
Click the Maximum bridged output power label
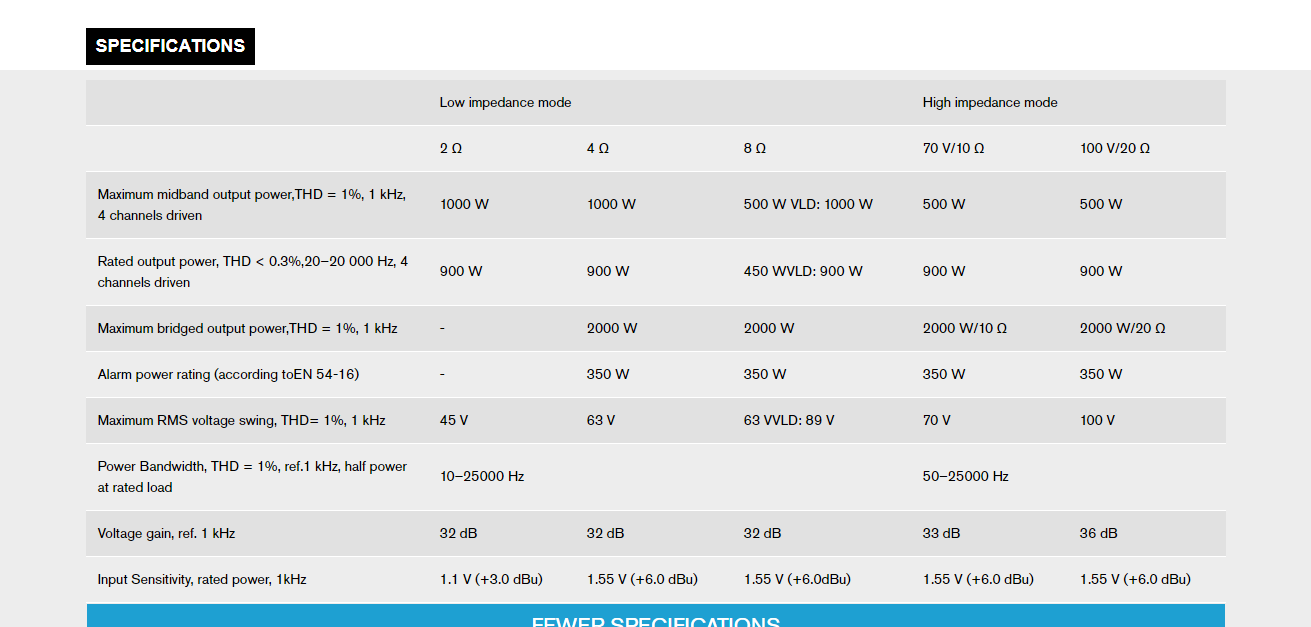coord(248,329)
